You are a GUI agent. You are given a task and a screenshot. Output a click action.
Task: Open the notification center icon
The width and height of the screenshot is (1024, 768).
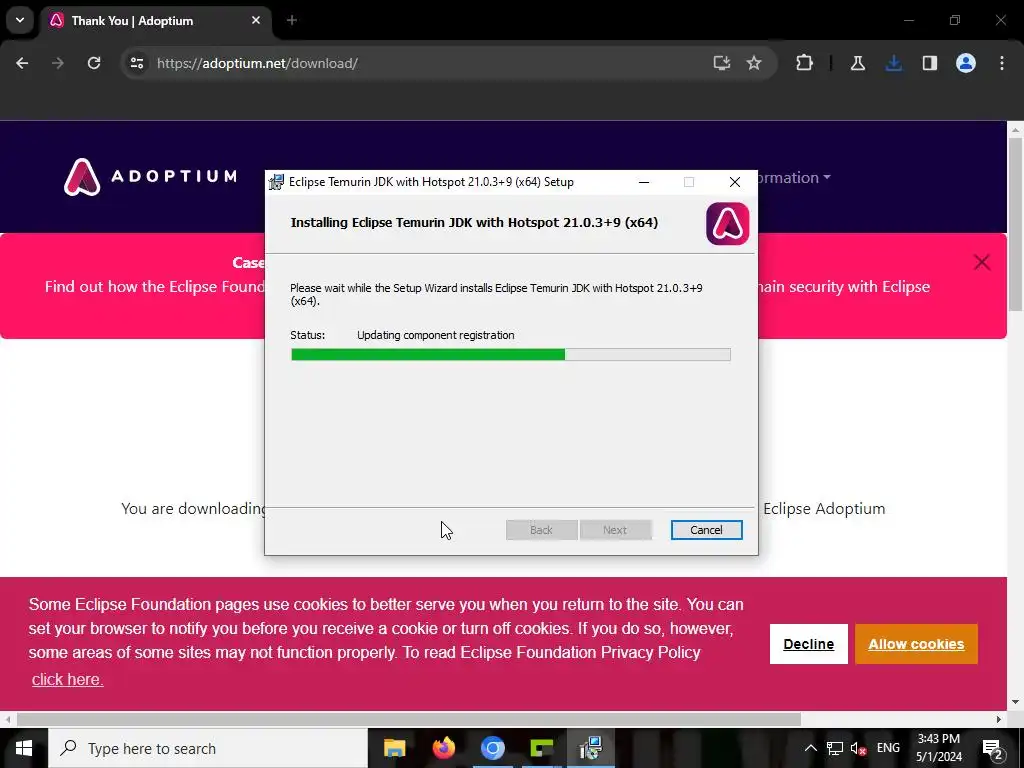[993, 748]
